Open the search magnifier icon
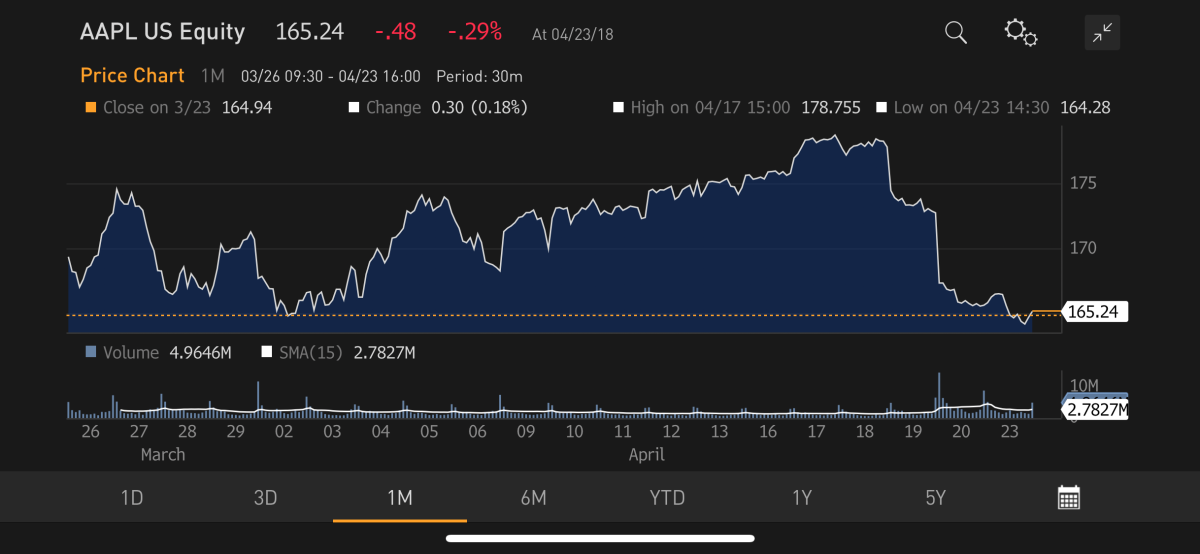The width and height of the screenshot is (1200, 554). click(956, 33)
